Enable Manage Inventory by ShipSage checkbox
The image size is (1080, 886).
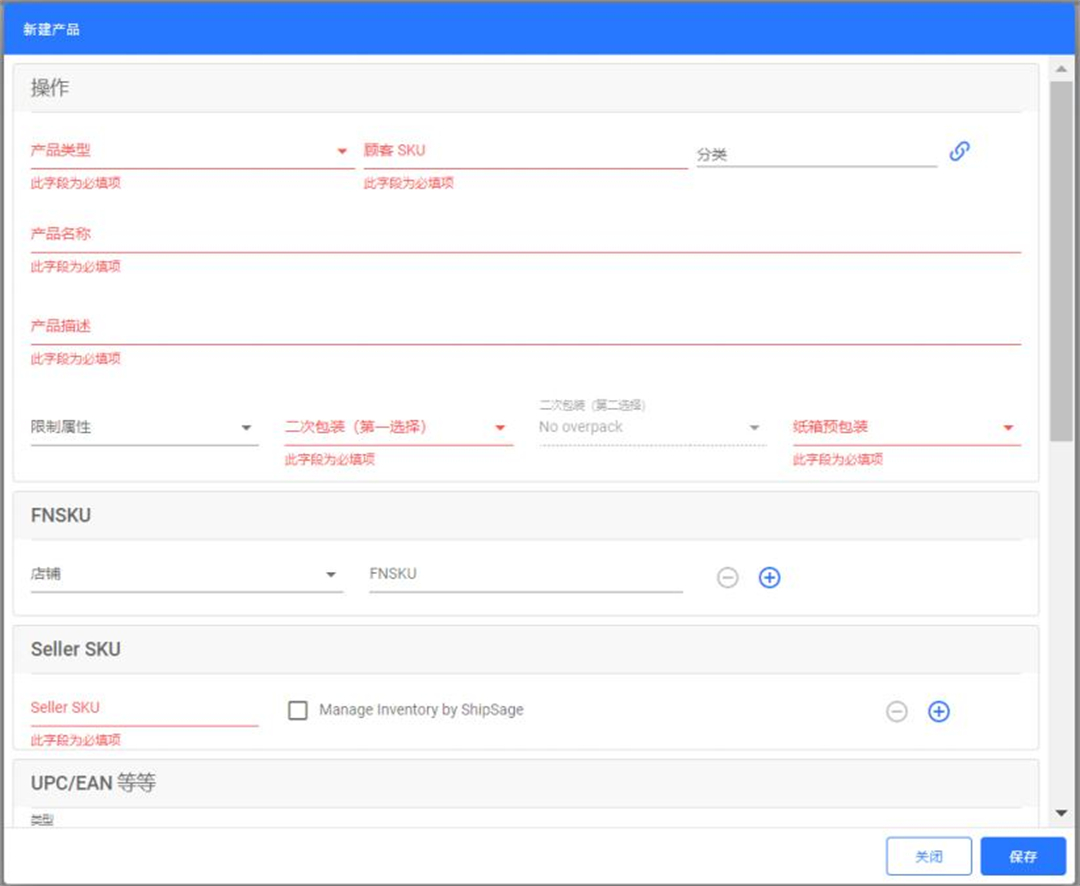click(x=298, y=710)
